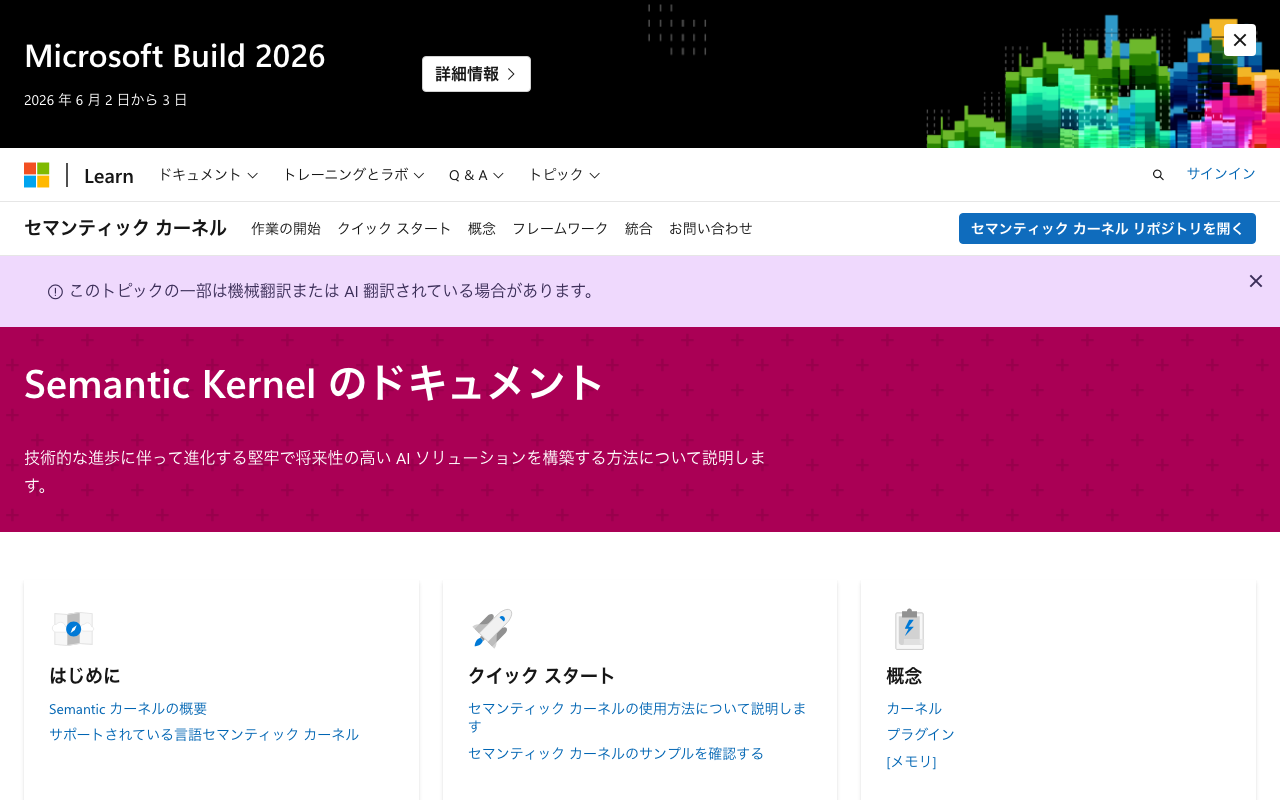Open the search magnifier icon
1280x800 pixels.
[x=1158, y=175]
